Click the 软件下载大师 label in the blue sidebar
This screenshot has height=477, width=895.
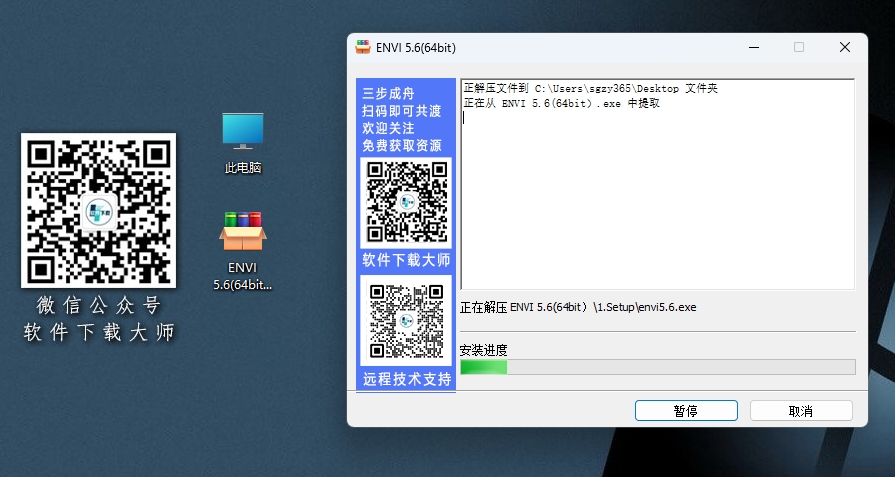pos(406,261)
